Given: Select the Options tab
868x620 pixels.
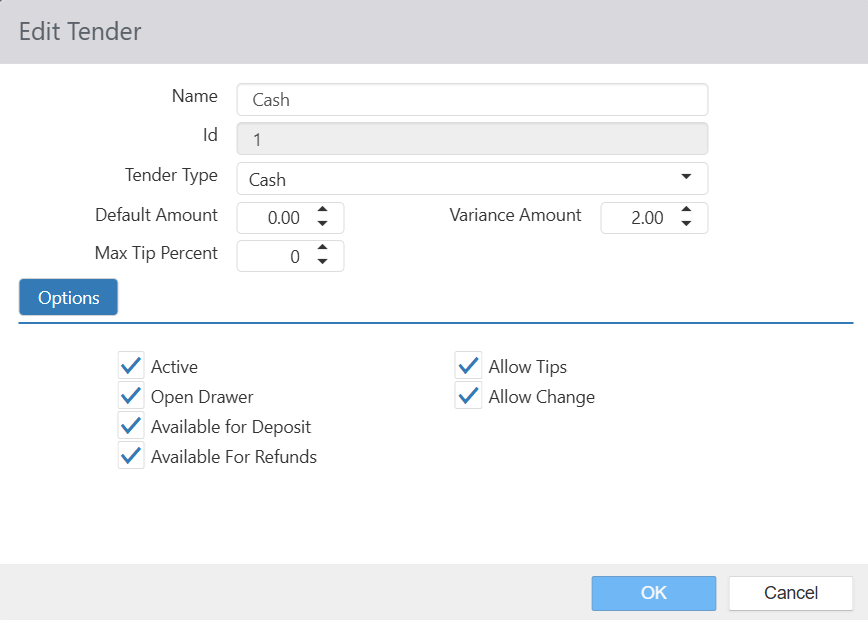Looking at the screenshot, I should (x=68, y=297).
